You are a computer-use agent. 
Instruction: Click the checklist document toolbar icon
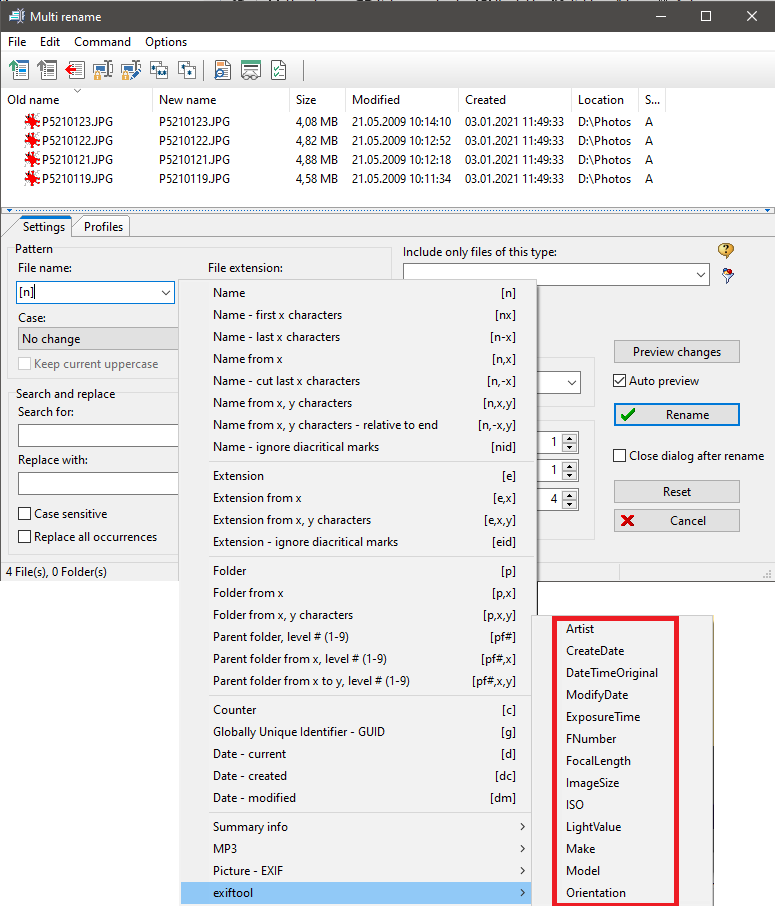point(279,70)
